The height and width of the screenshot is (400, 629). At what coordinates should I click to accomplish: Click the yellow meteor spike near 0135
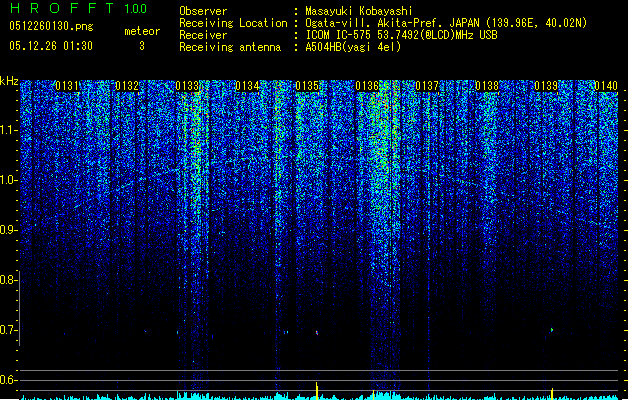[x=317, y=391]
